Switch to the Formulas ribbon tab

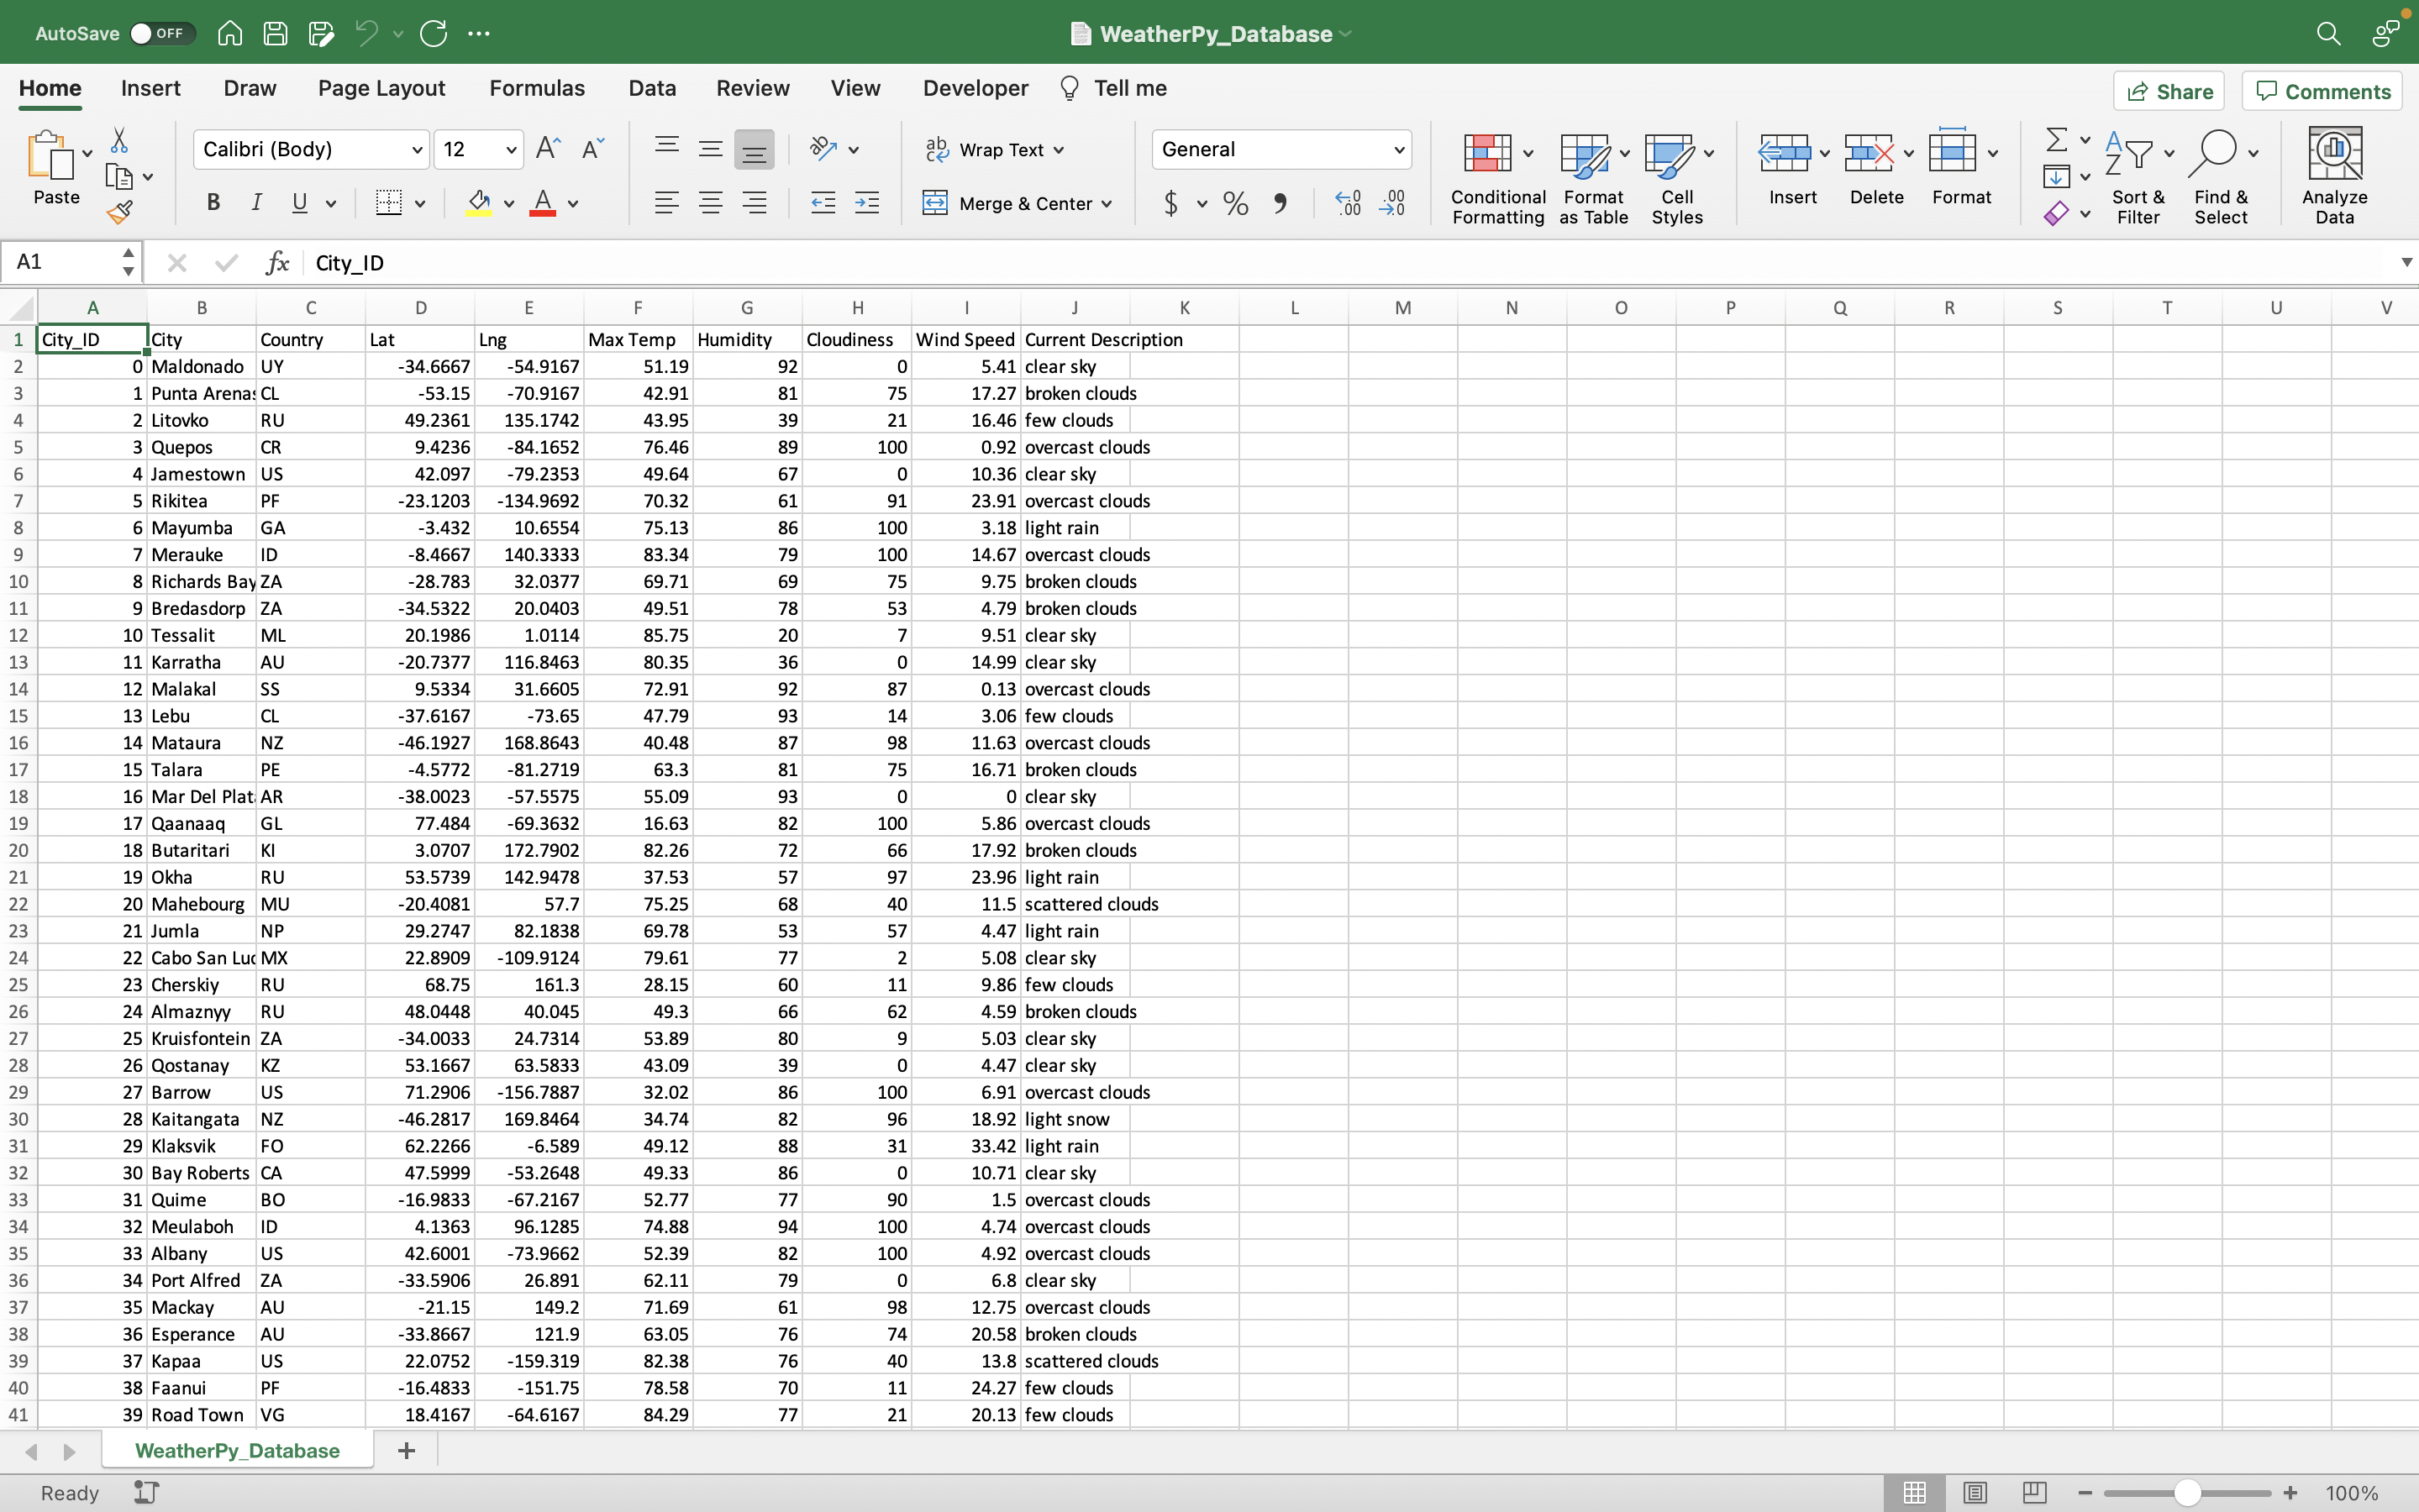(x=537, y=88)
